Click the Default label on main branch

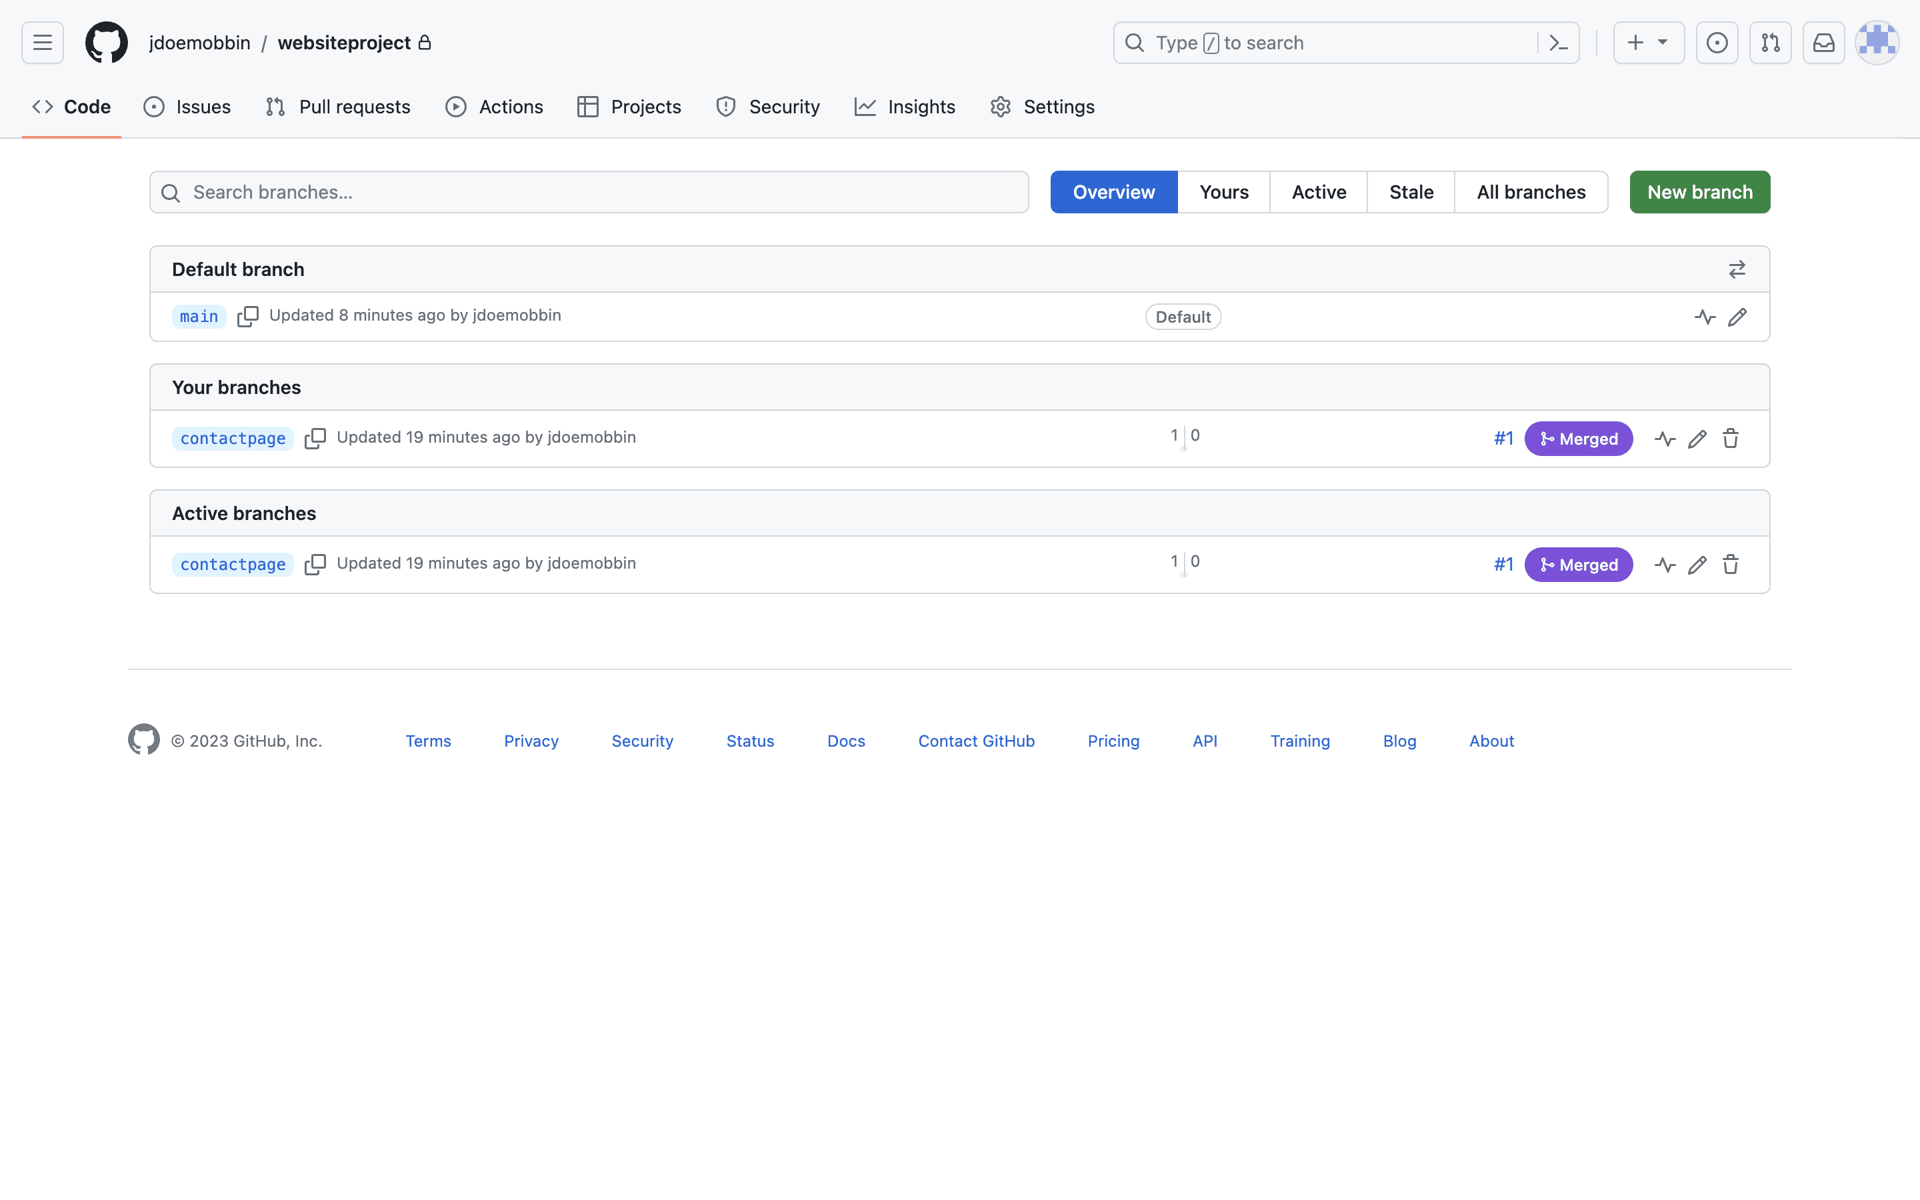(x=1183, y=317)
